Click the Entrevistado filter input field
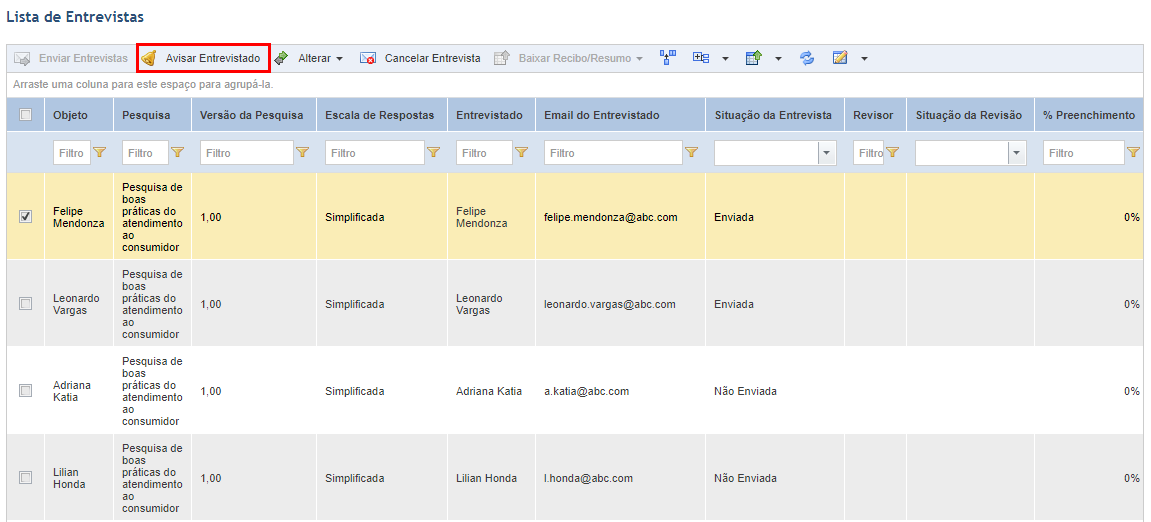The image size is (1151, 522). click(x=484, y=153)
